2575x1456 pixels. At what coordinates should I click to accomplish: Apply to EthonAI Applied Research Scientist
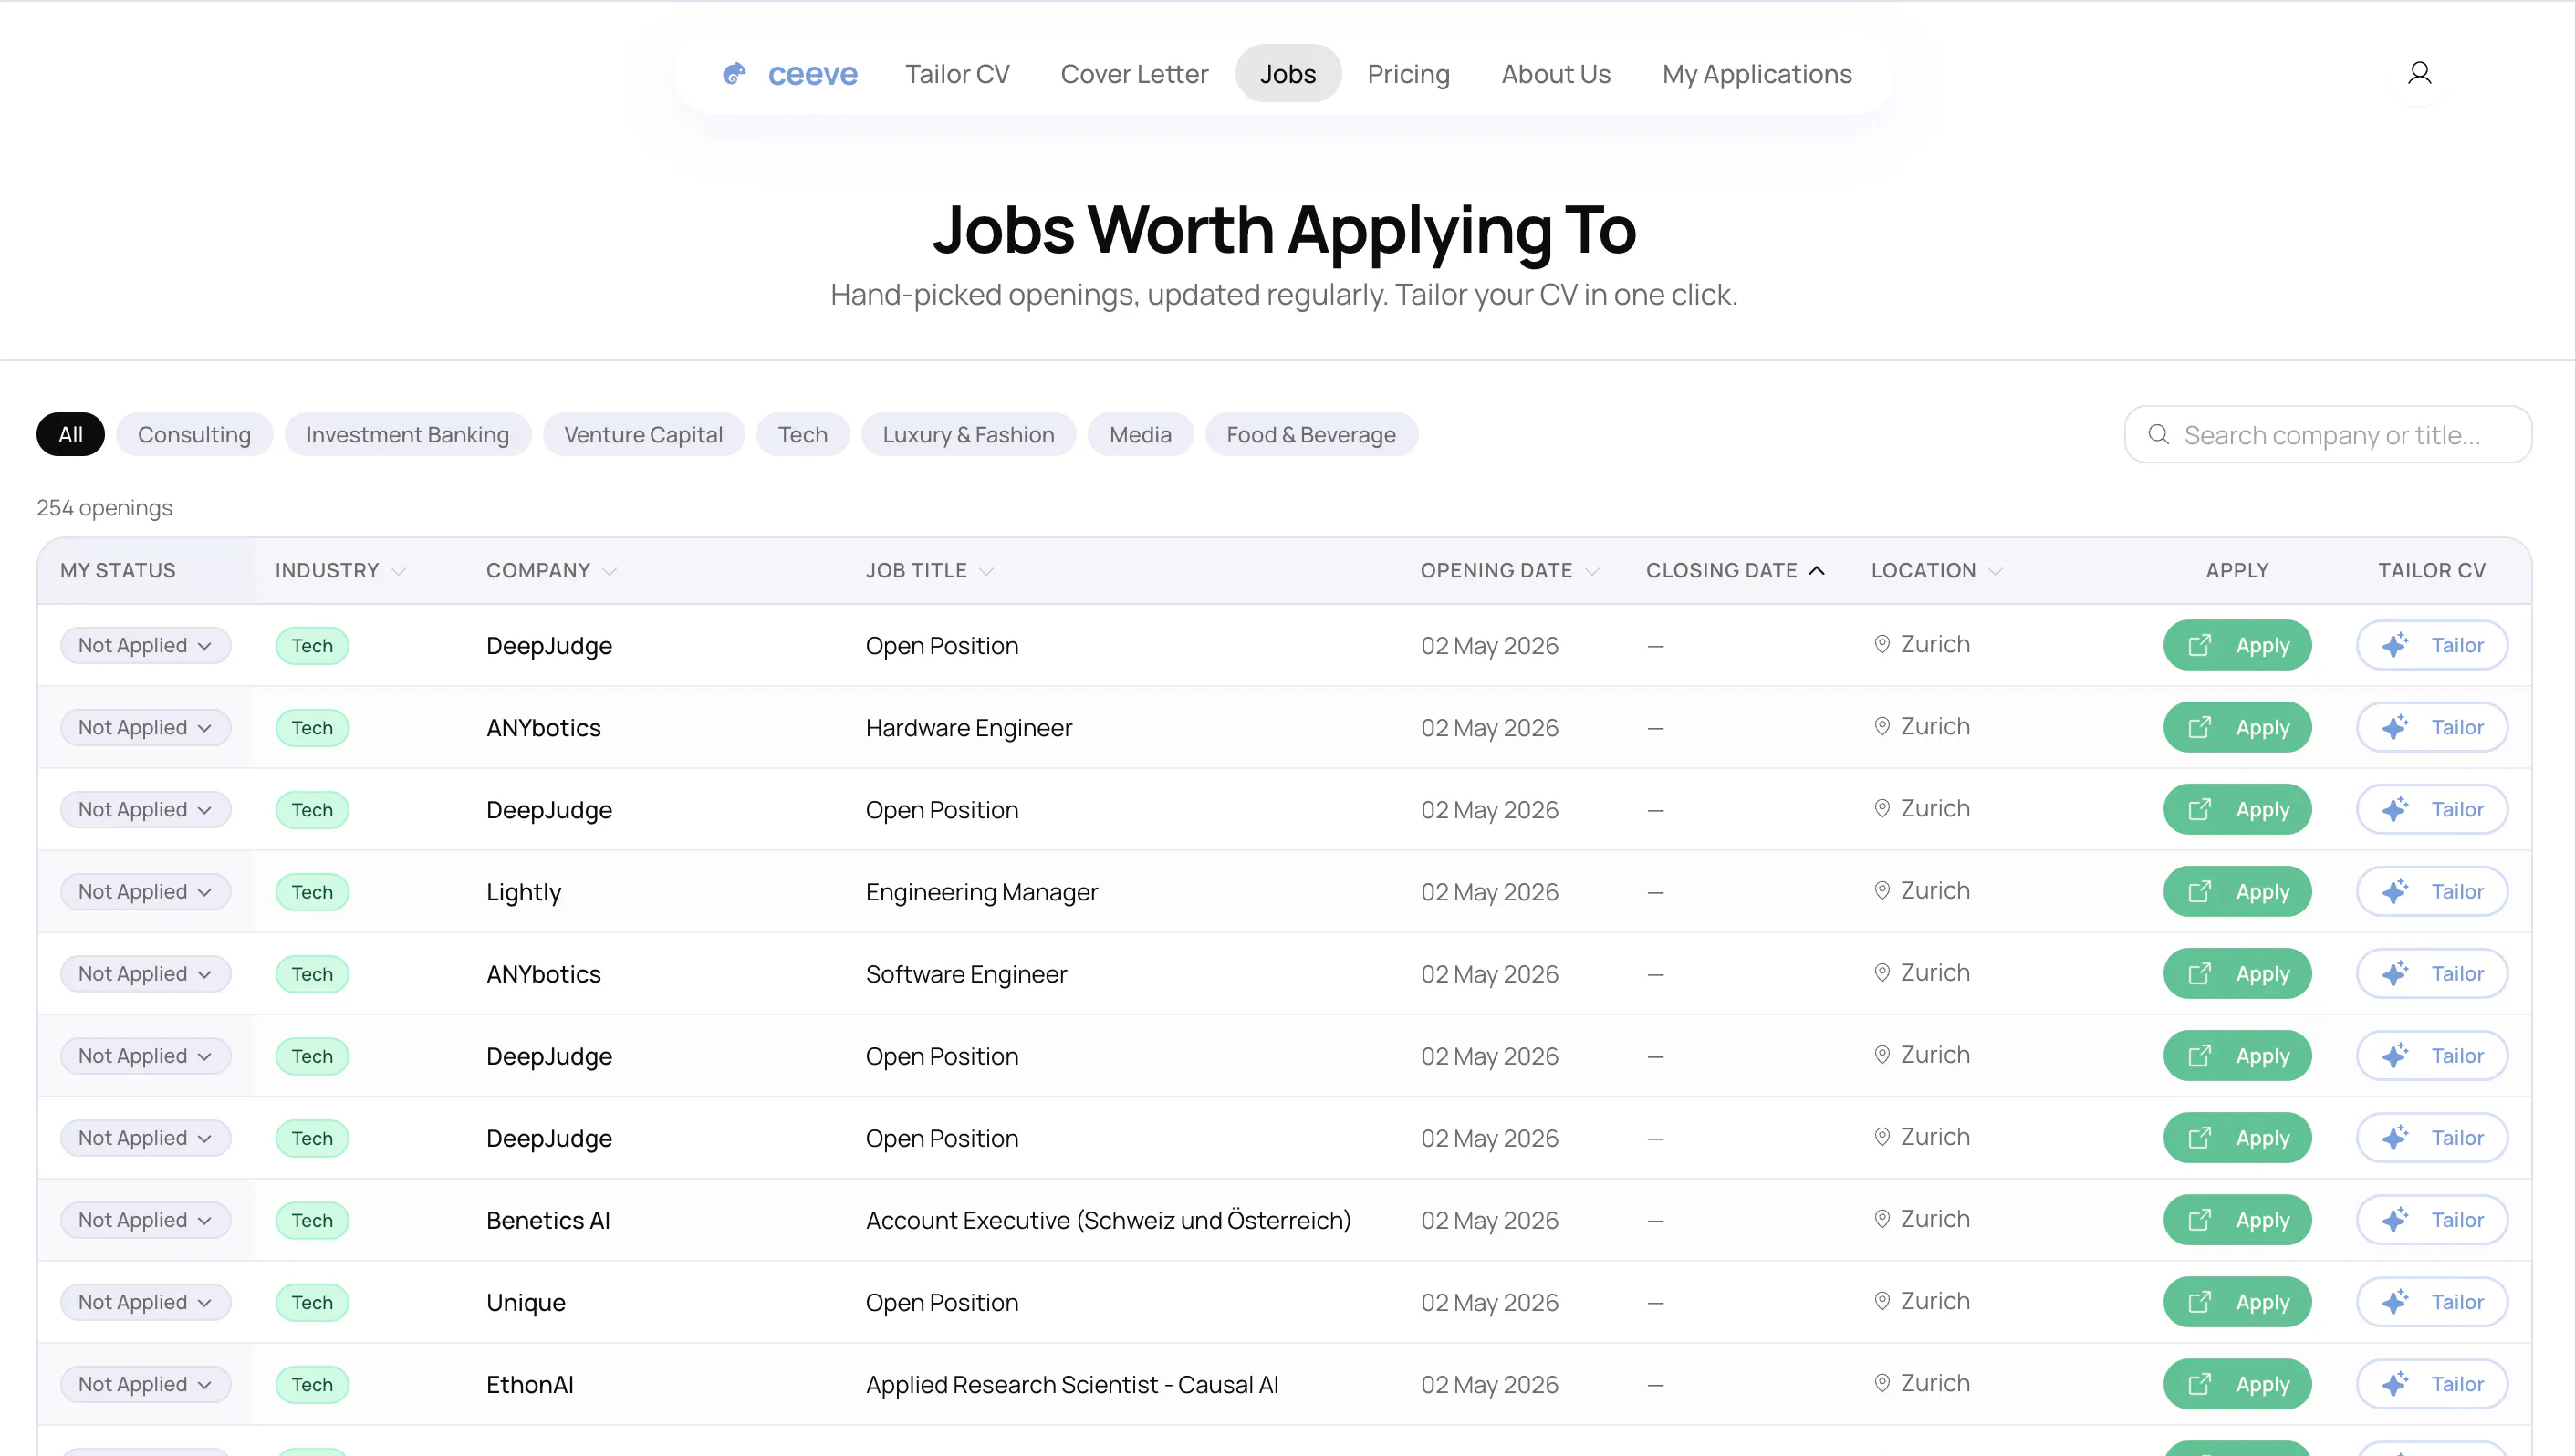[2237, 1384]
